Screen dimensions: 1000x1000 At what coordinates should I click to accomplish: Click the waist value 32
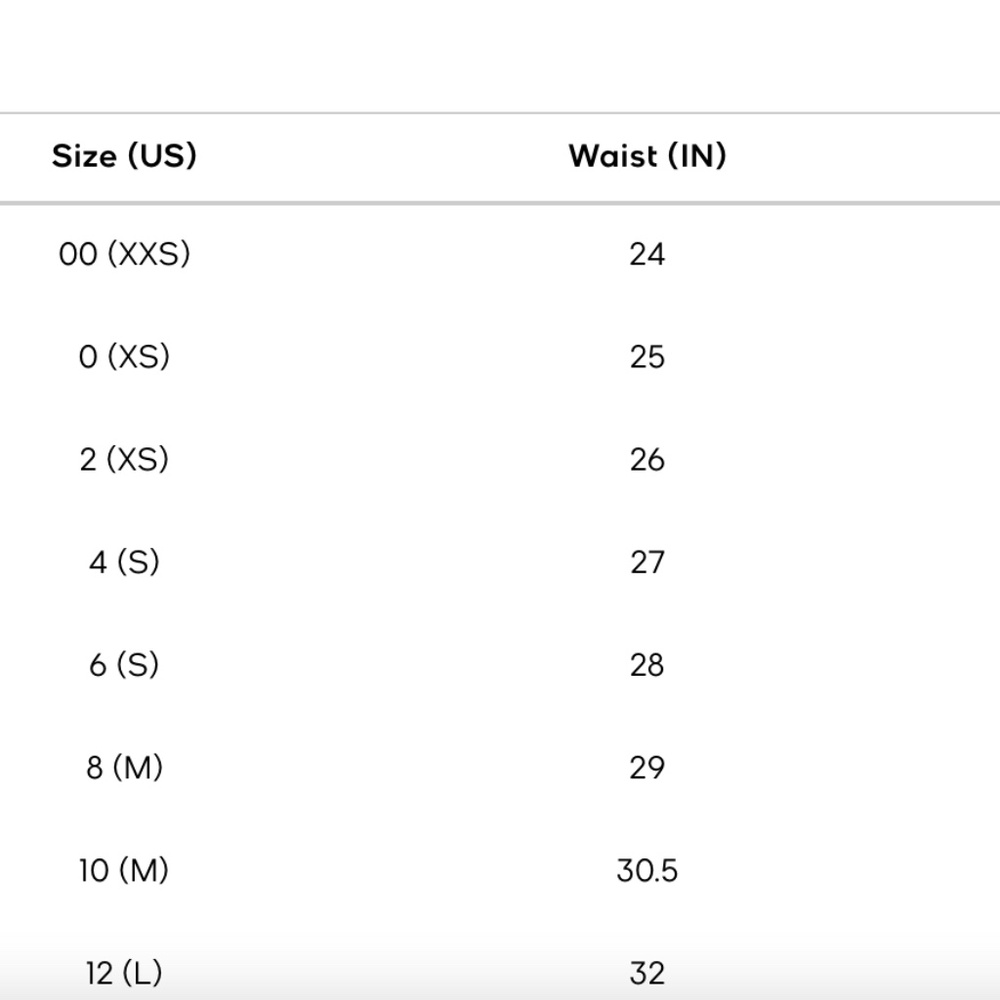647,973
